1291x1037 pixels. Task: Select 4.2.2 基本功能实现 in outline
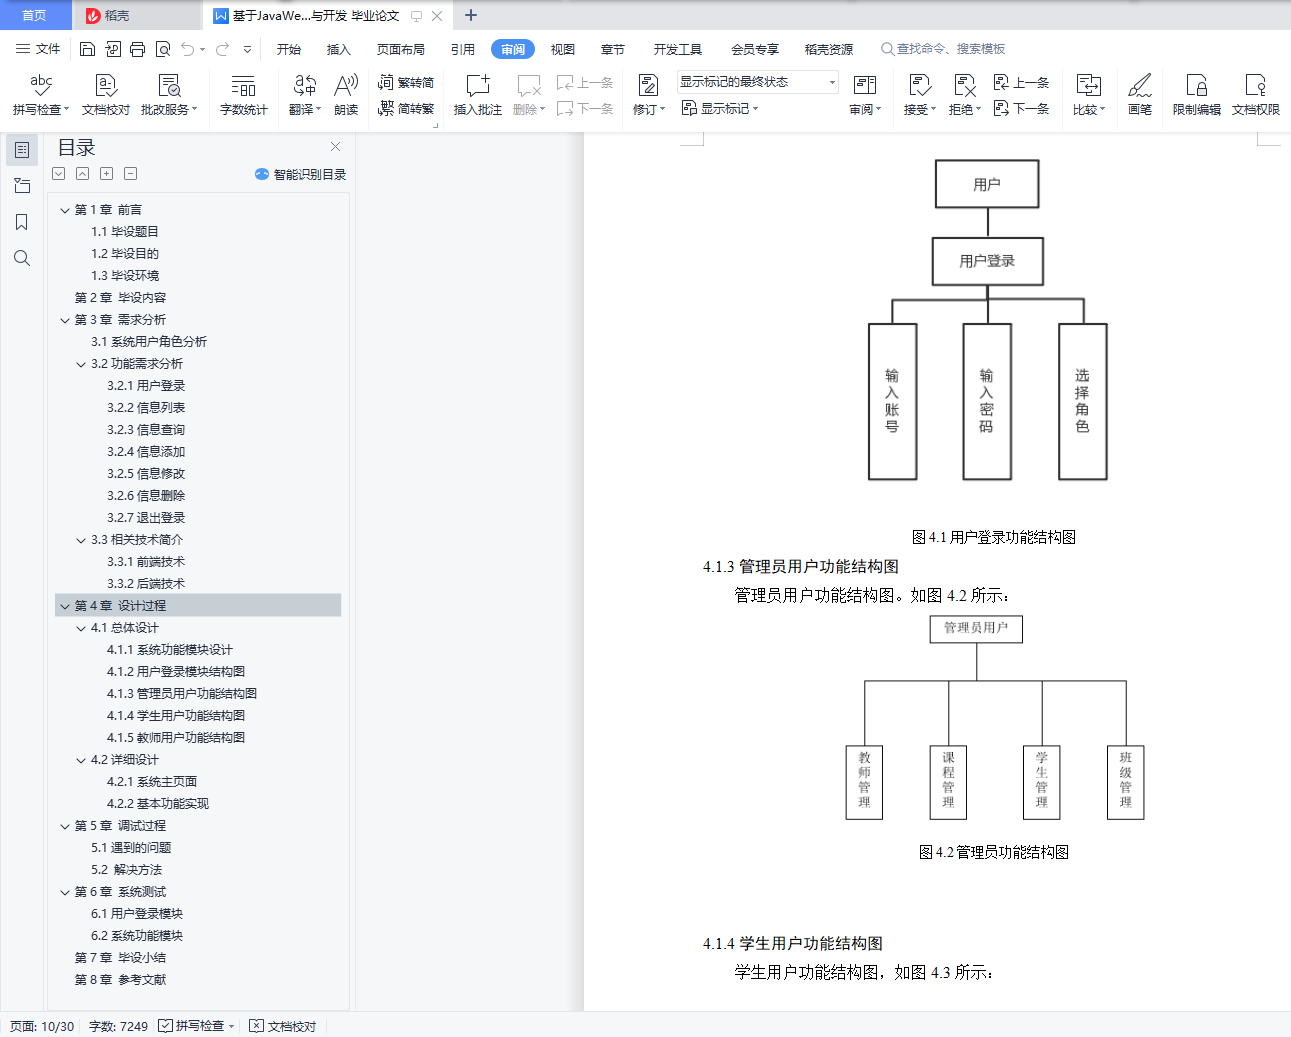(158, 804)
